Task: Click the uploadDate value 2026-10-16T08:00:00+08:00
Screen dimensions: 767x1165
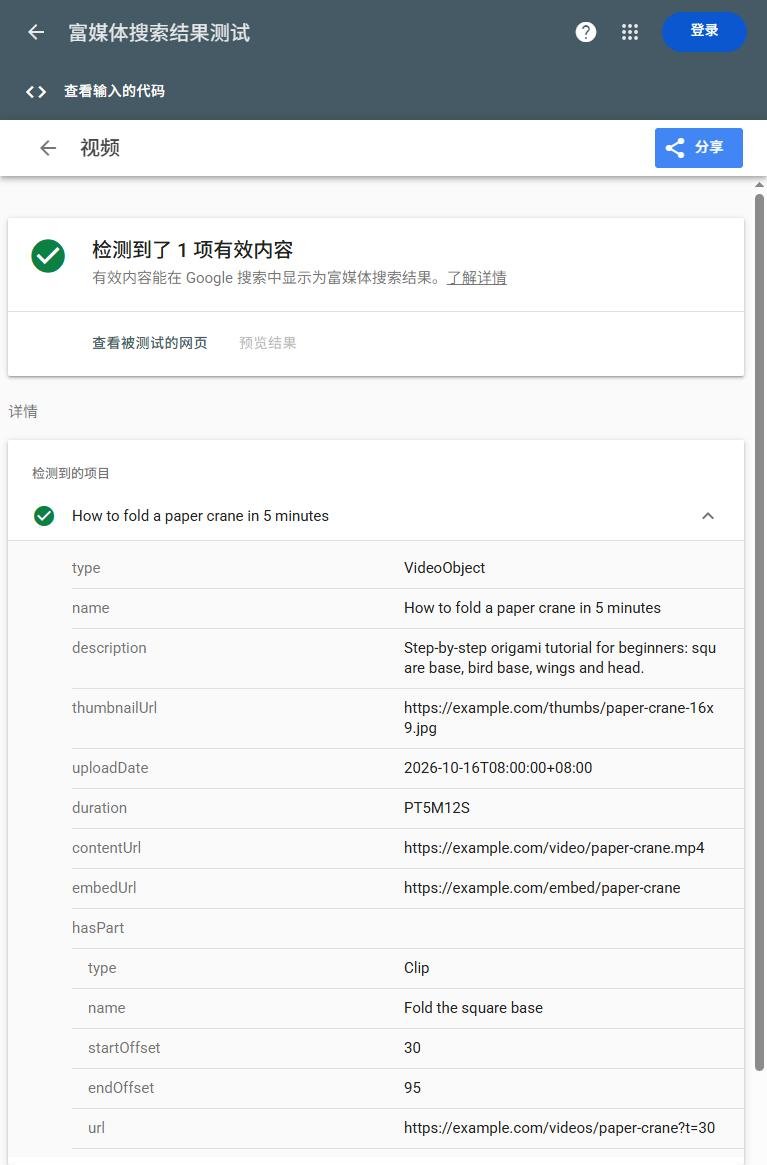Action: tap(498, 768)
